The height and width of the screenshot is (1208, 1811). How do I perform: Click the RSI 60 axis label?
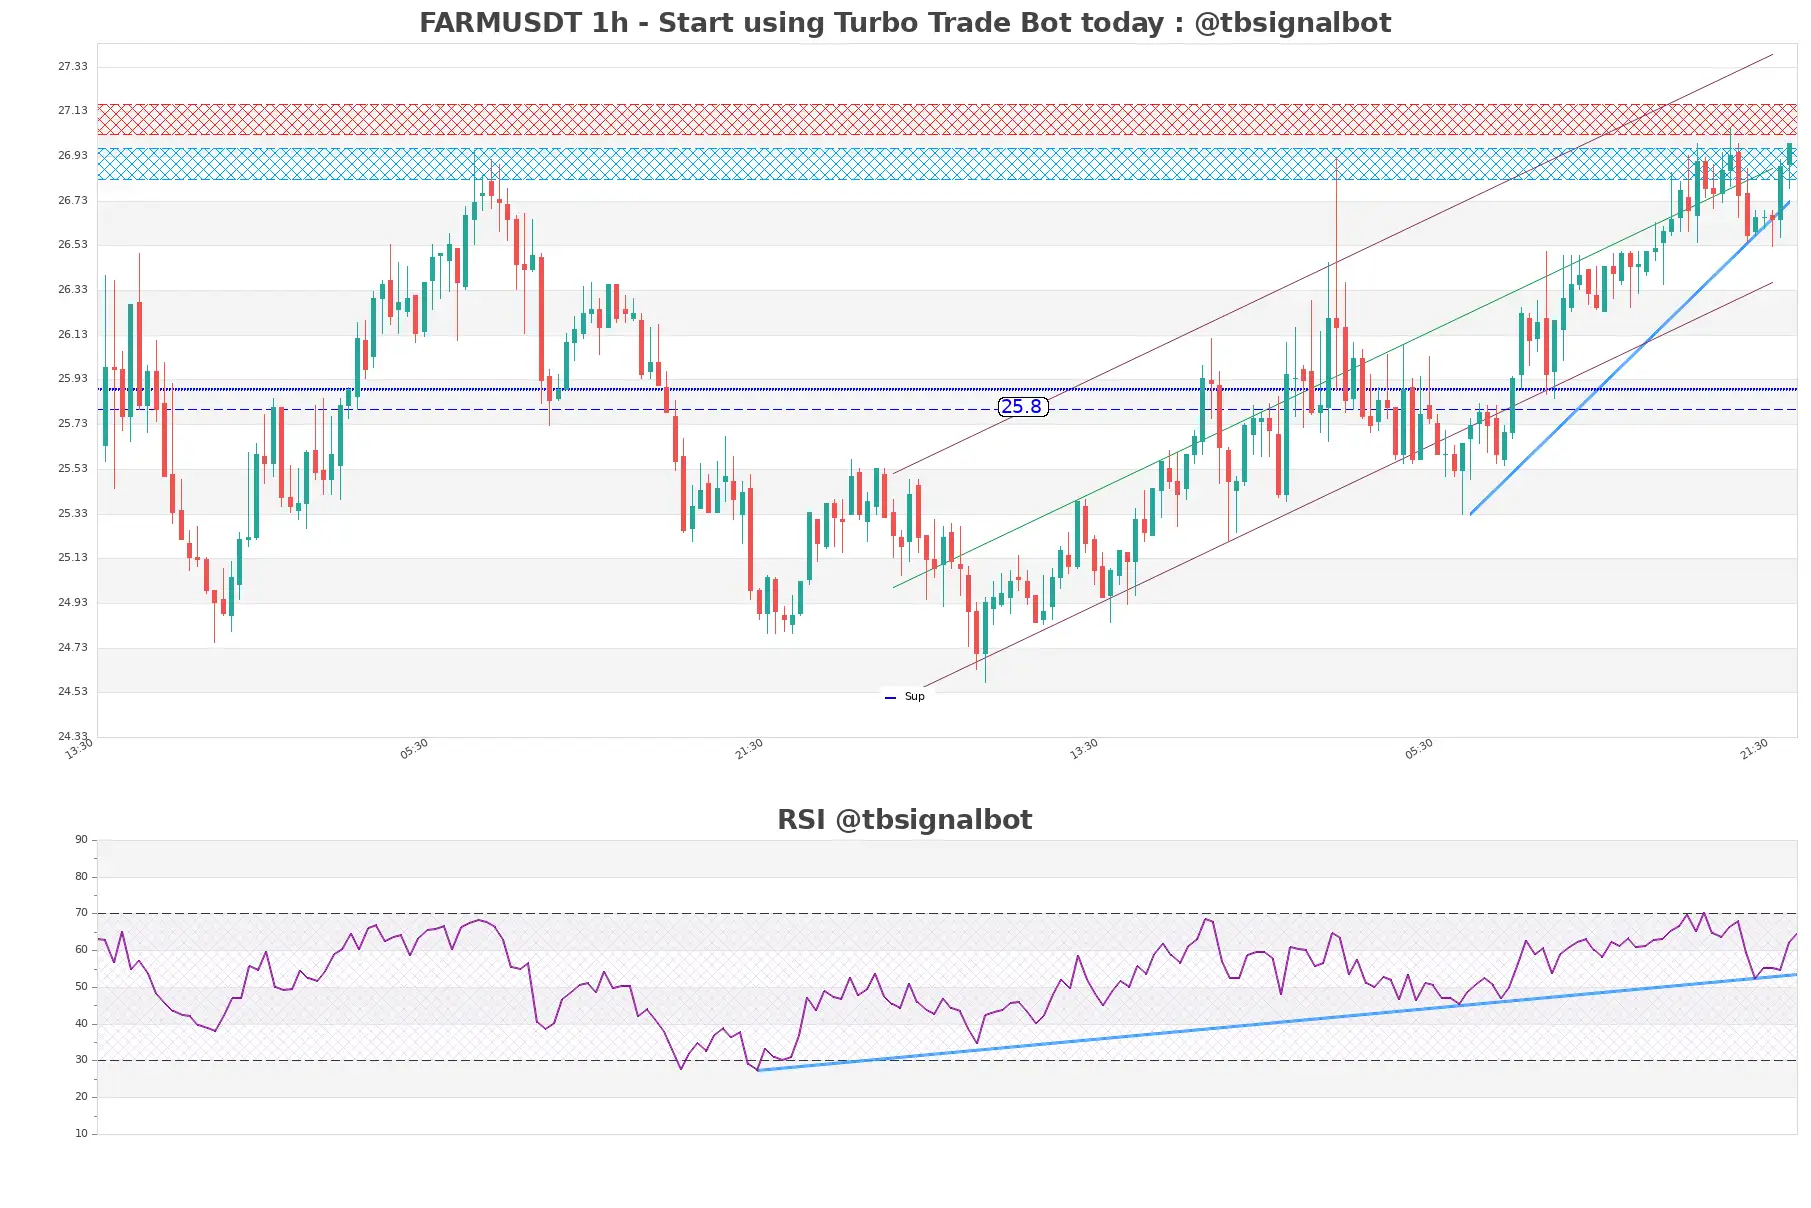[x=81, y=950]
